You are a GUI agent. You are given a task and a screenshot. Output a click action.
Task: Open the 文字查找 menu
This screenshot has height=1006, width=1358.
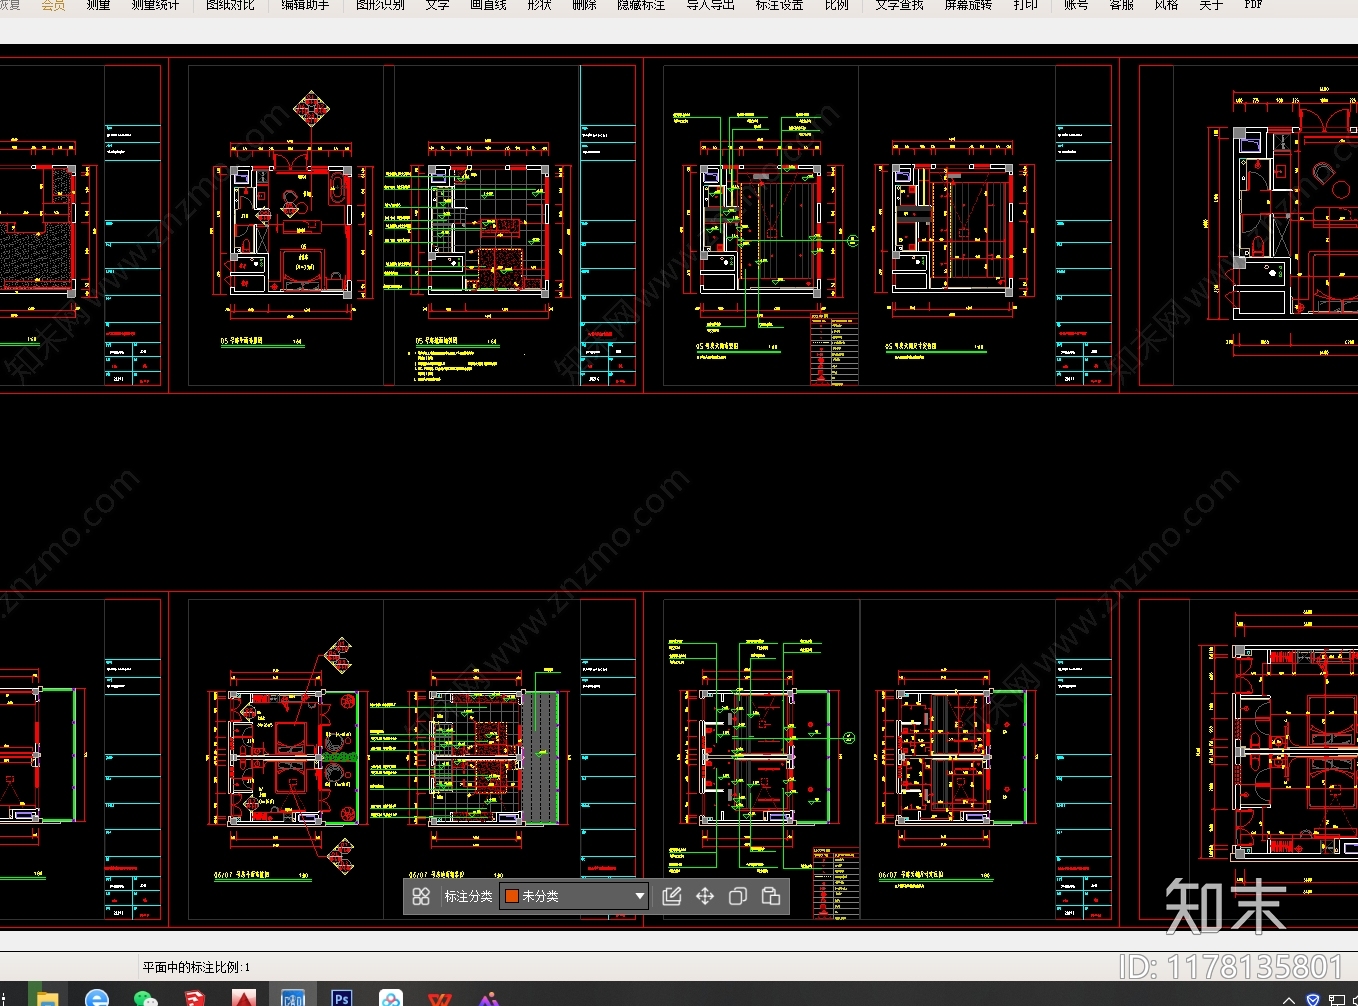point(899,5)
